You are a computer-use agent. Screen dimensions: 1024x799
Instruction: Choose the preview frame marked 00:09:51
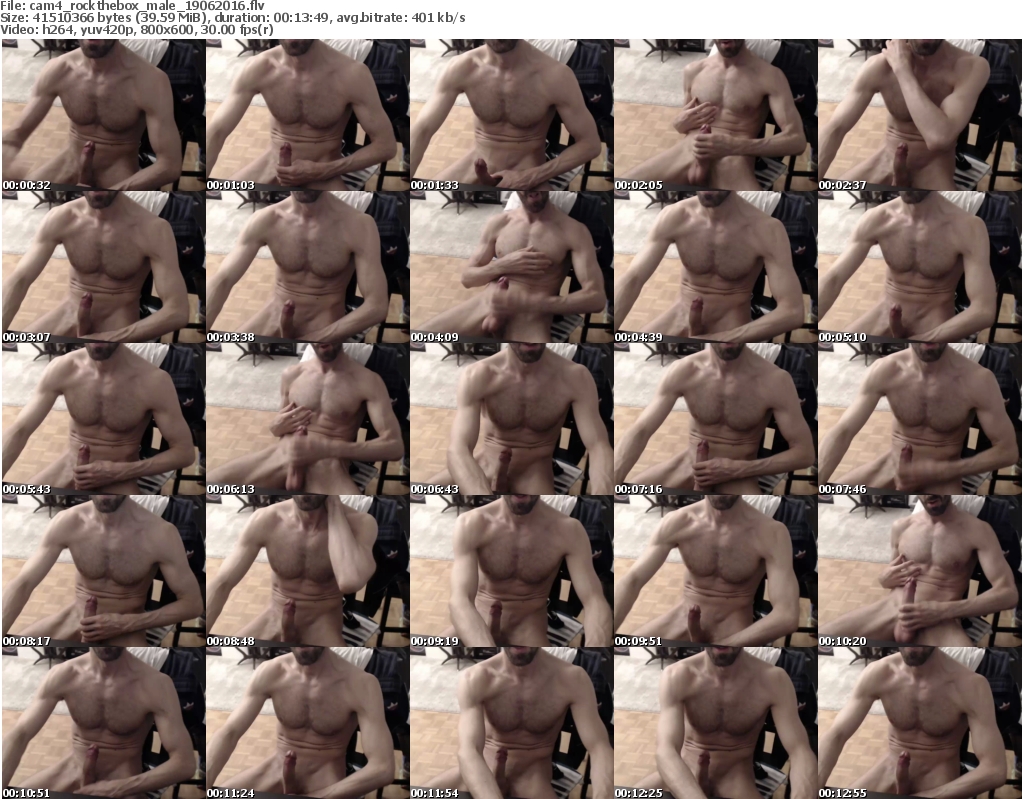(x=716, y=571)
